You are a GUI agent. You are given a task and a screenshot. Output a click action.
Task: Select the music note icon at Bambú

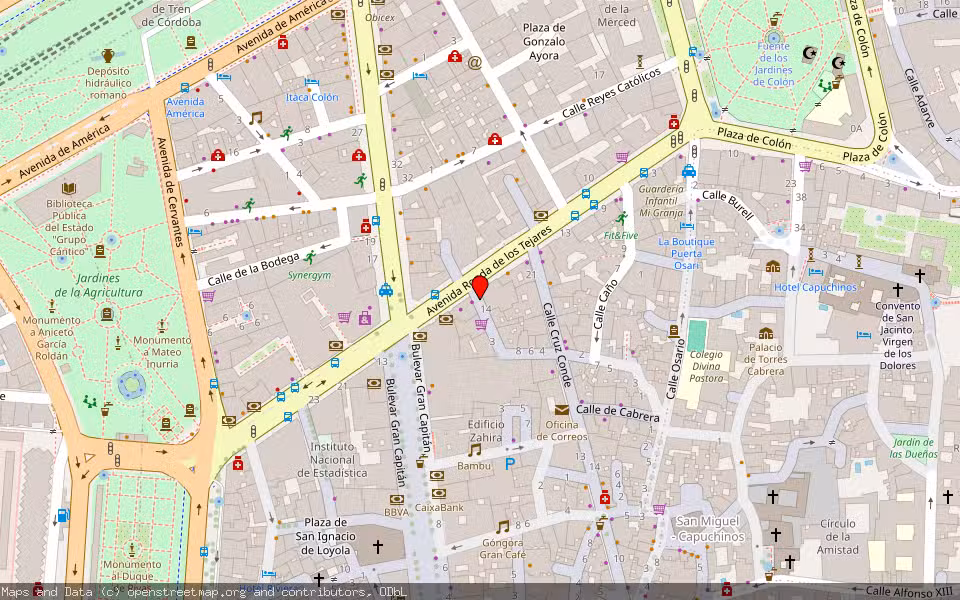pyautogui.click(x=474, y=450)
